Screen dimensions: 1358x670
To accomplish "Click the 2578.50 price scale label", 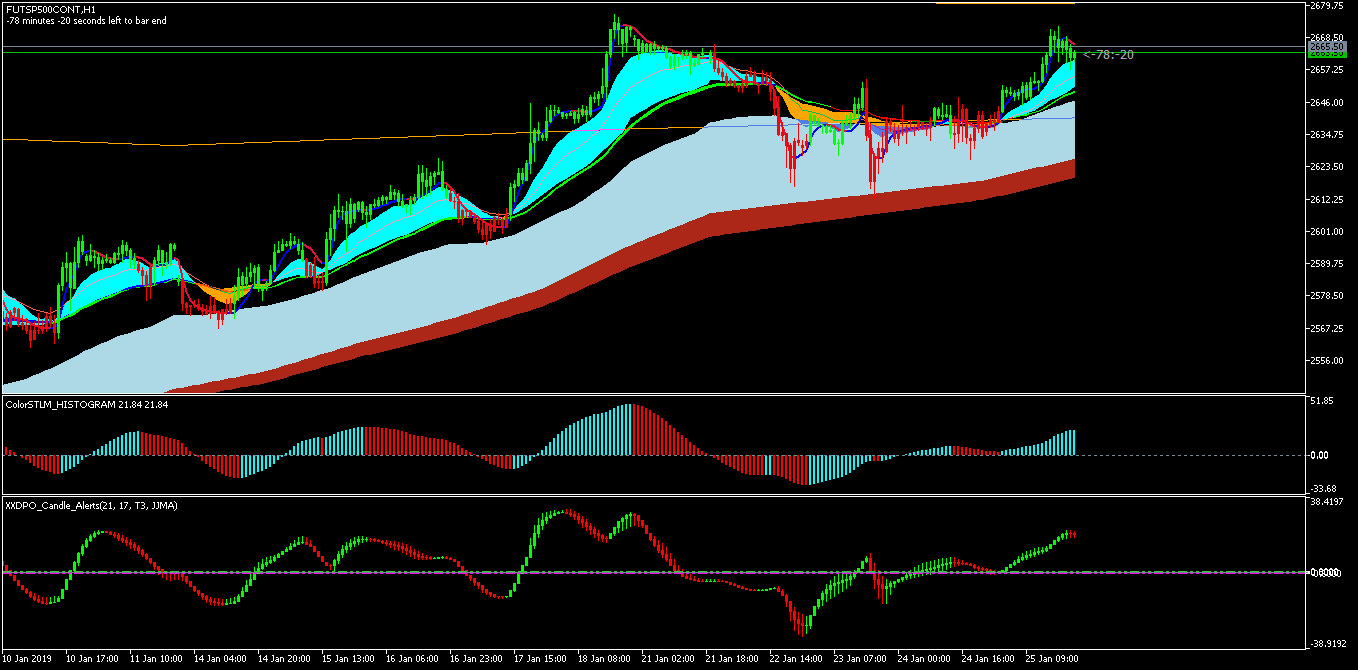I will click(x=1325, y=296).
